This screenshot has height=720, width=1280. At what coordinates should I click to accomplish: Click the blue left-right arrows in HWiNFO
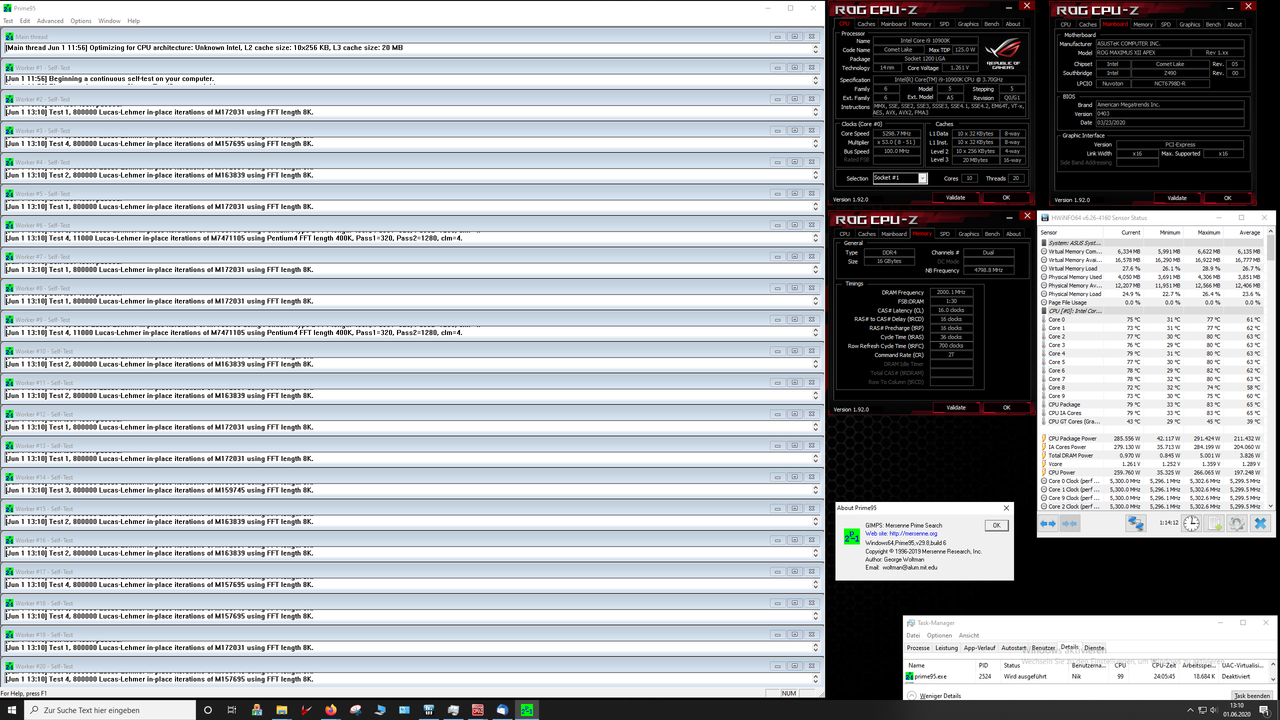[1047, 523]
